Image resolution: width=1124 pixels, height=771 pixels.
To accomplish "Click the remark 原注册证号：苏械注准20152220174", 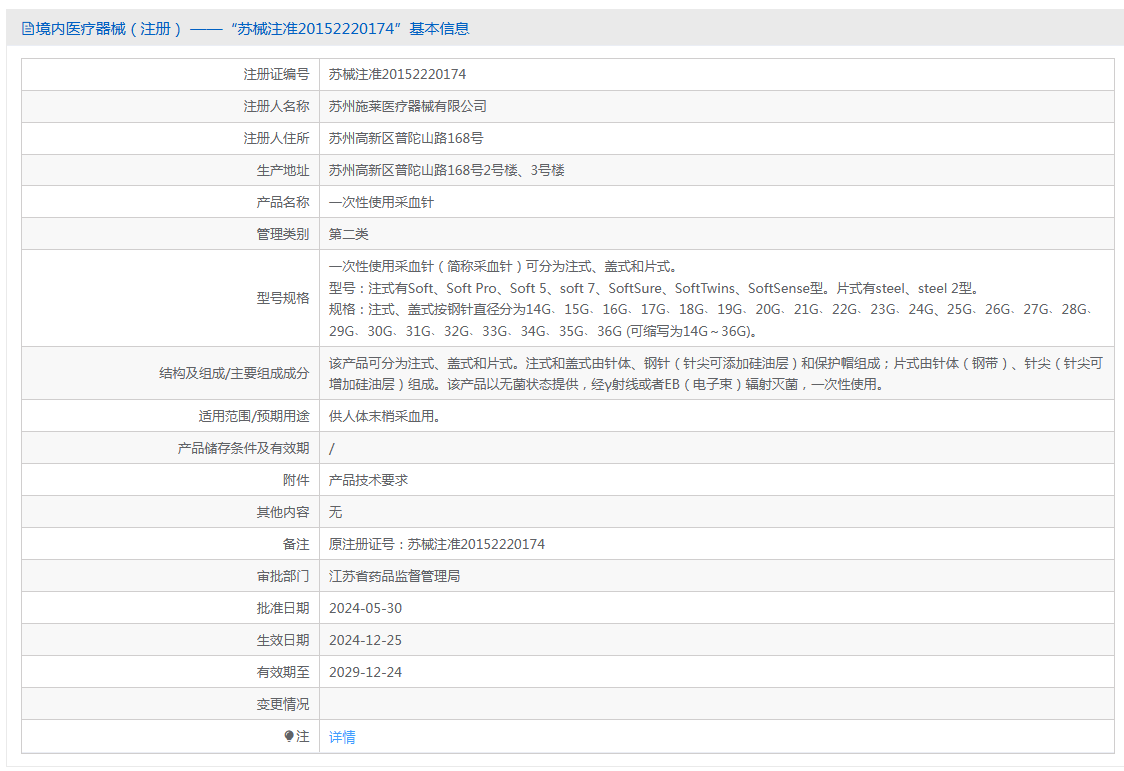I will click(437, 545).
